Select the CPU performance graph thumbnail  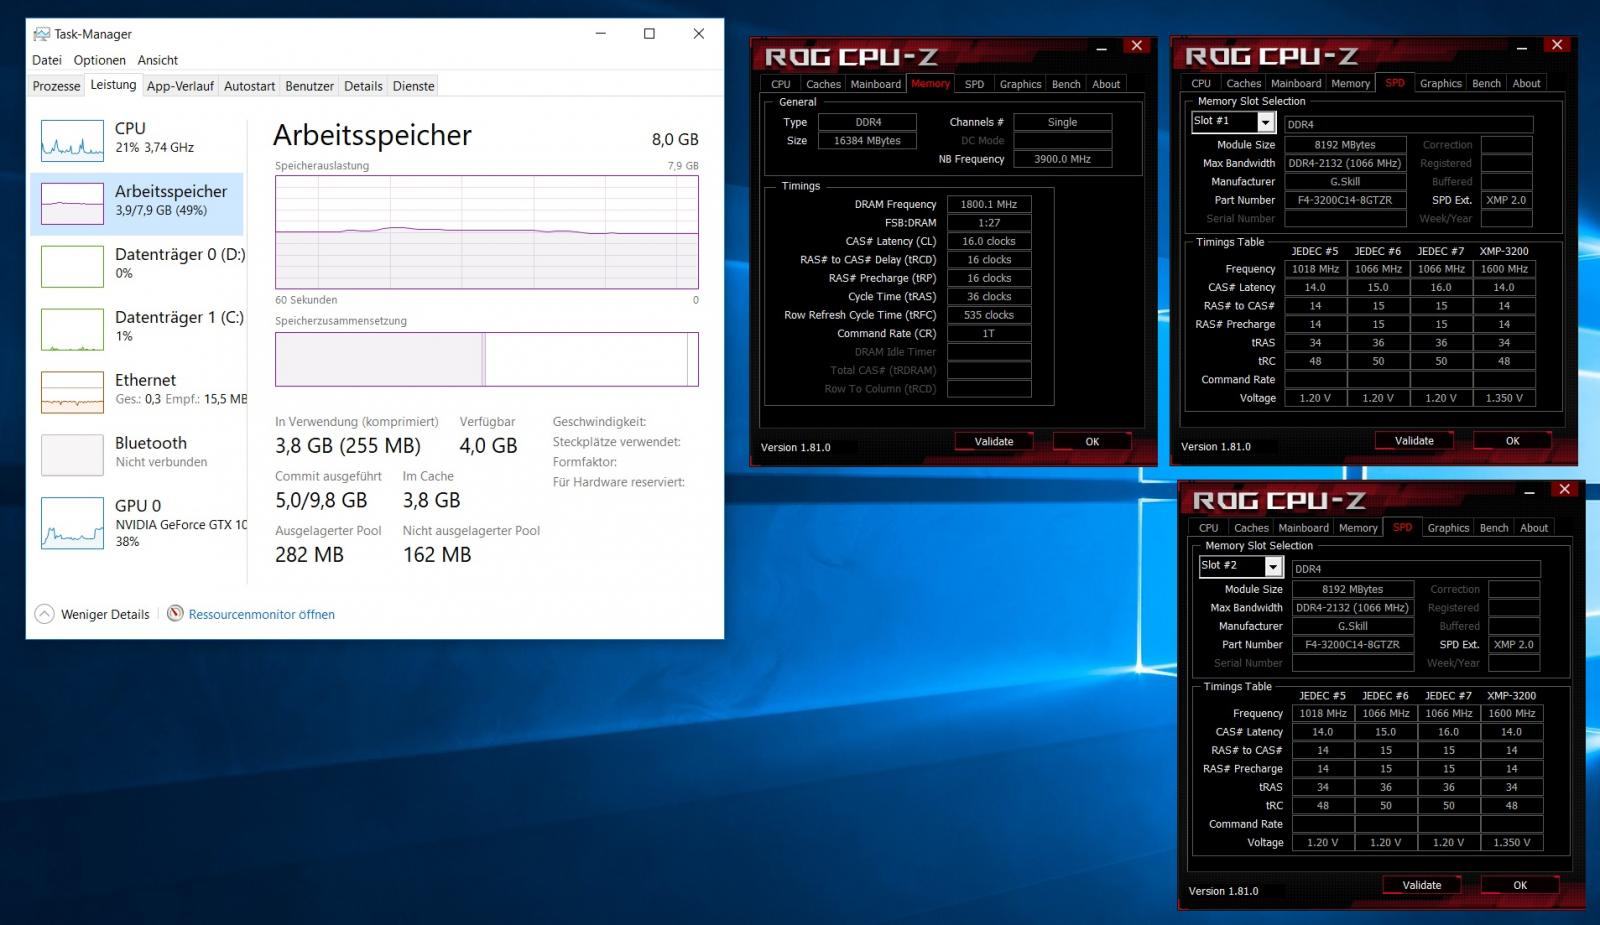72,141
